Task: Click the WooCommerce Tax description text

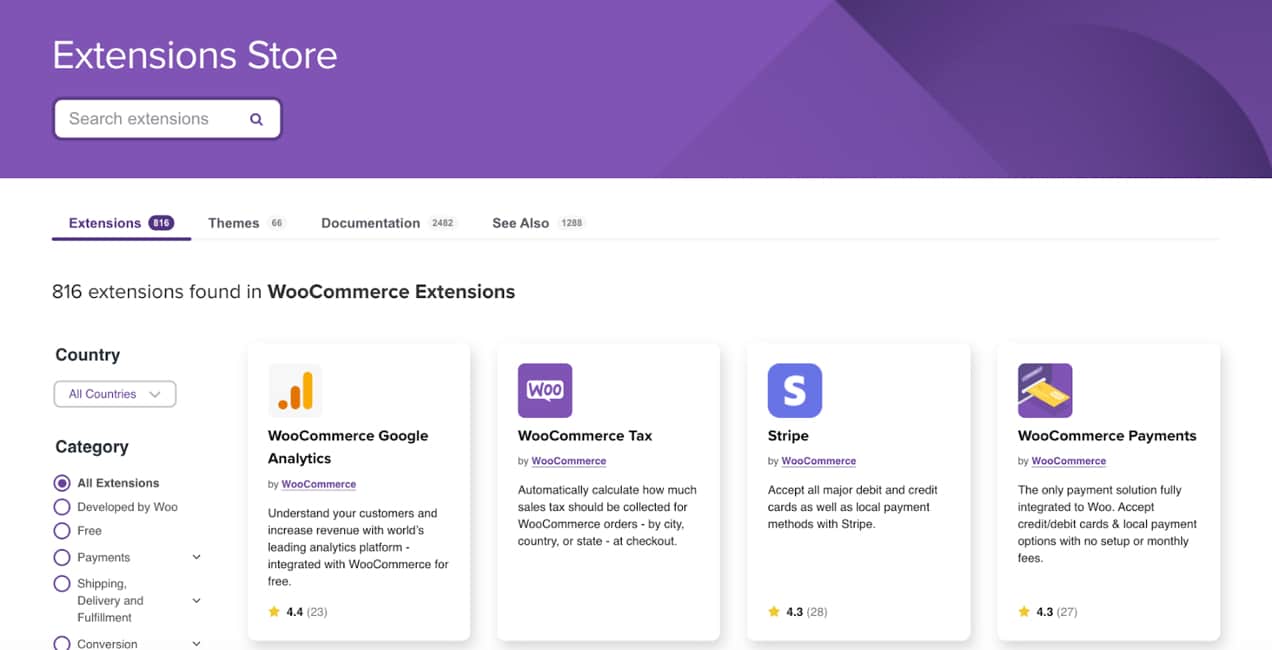Action: [608, 516]
